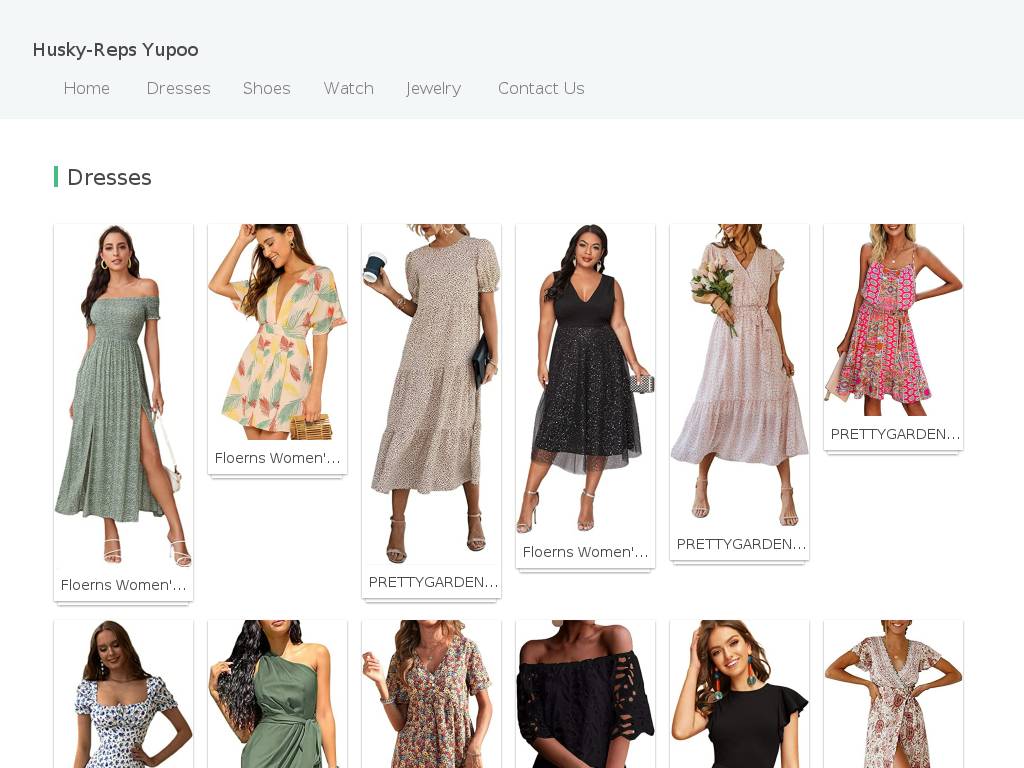This screenshot has width=1024, height=768.
Task: Open the black lace off-shoulder dress
Action: tap(586, 694)
